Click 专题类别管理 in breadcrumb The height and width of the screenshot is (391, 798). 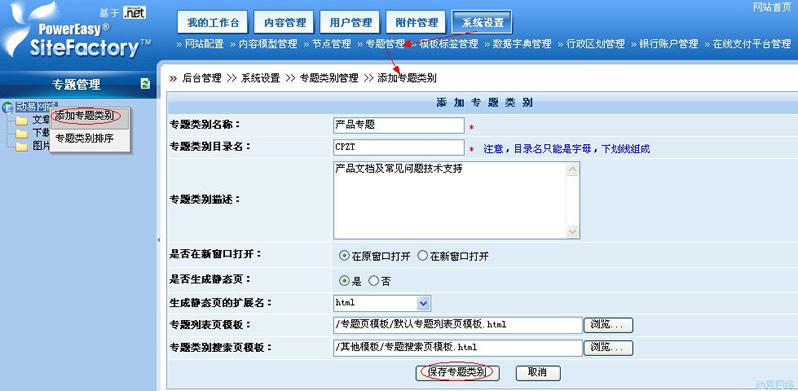coord(329,78)
